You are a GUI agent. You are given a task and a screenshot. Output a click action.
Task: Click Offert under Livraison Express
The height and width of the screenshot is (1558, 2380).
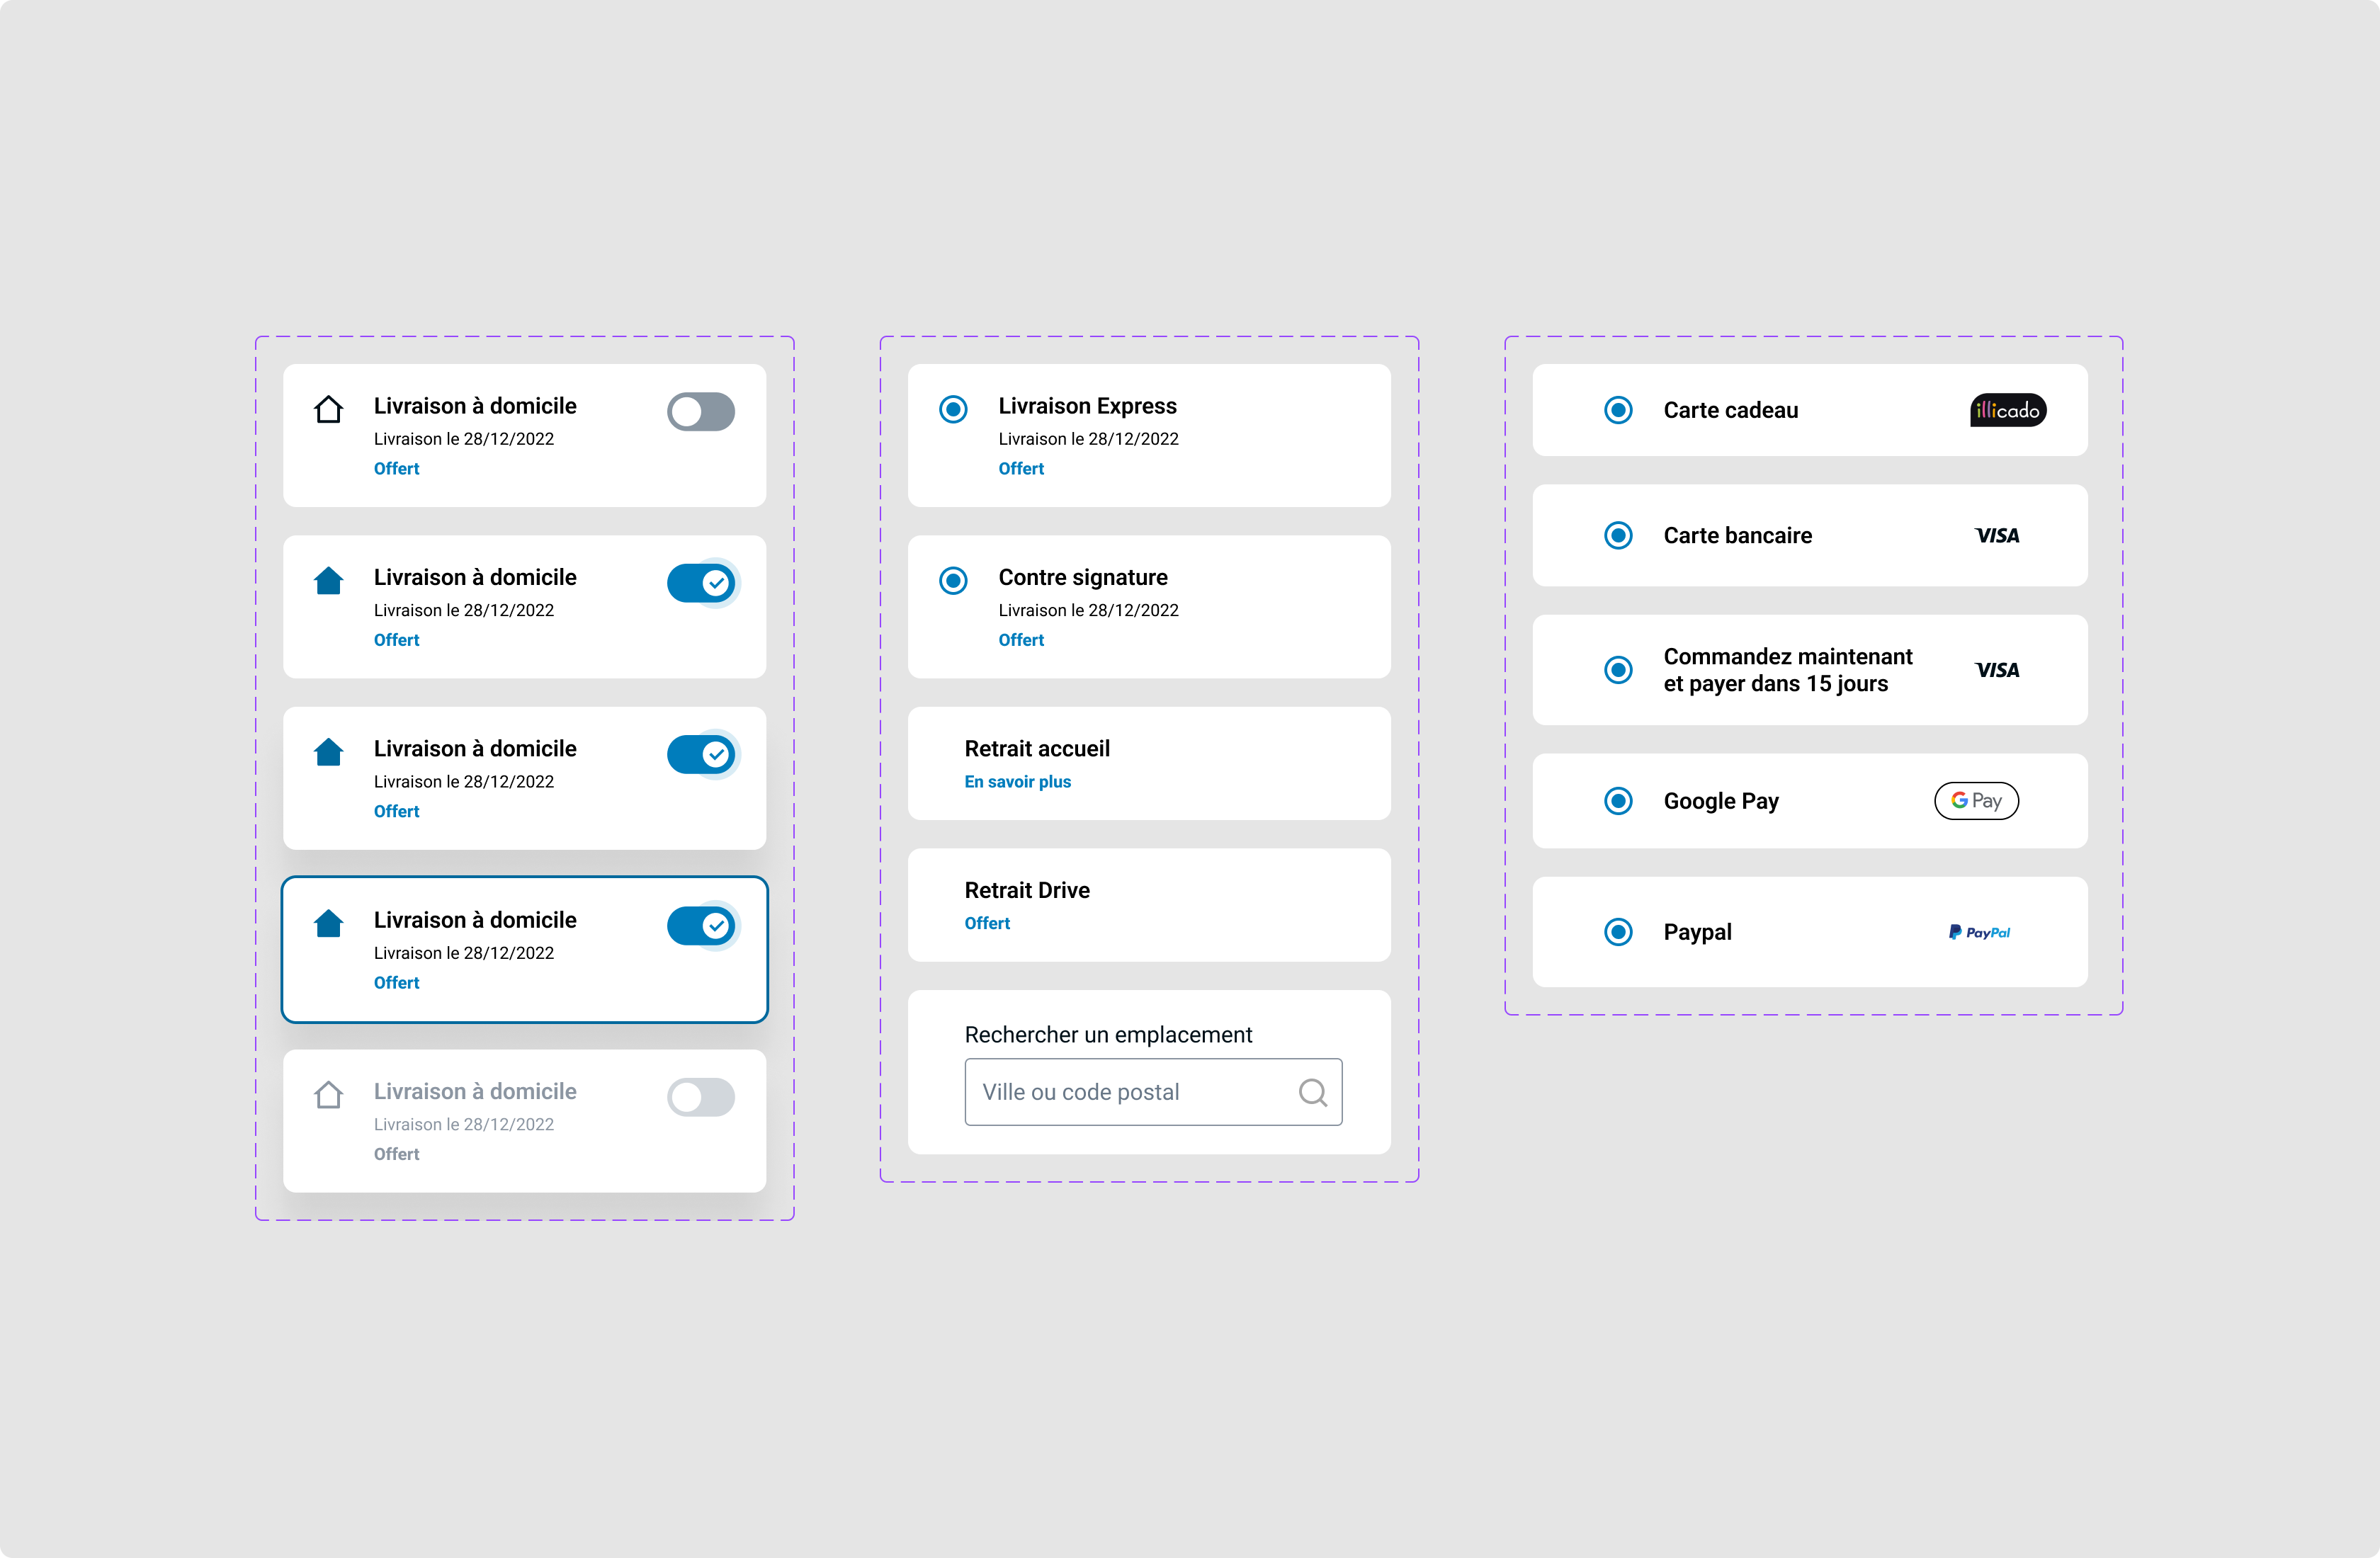[1021, 468]
